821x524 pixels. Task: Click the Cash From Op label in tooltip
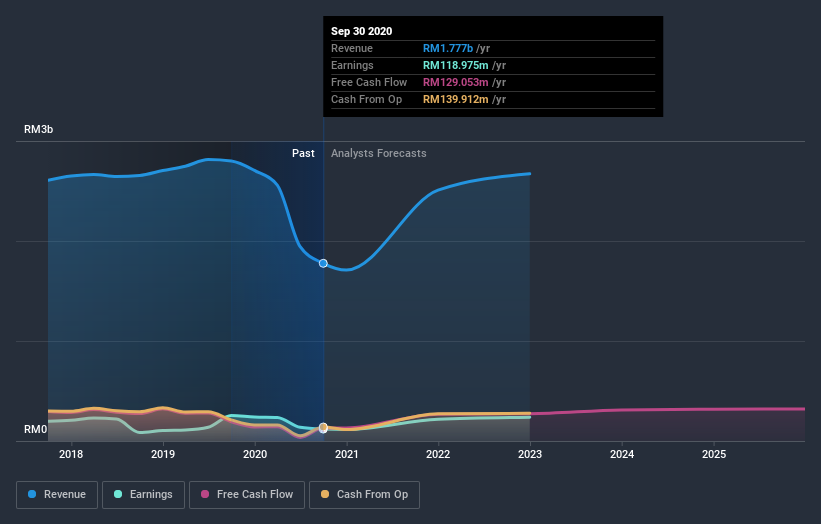coord(367,99)
